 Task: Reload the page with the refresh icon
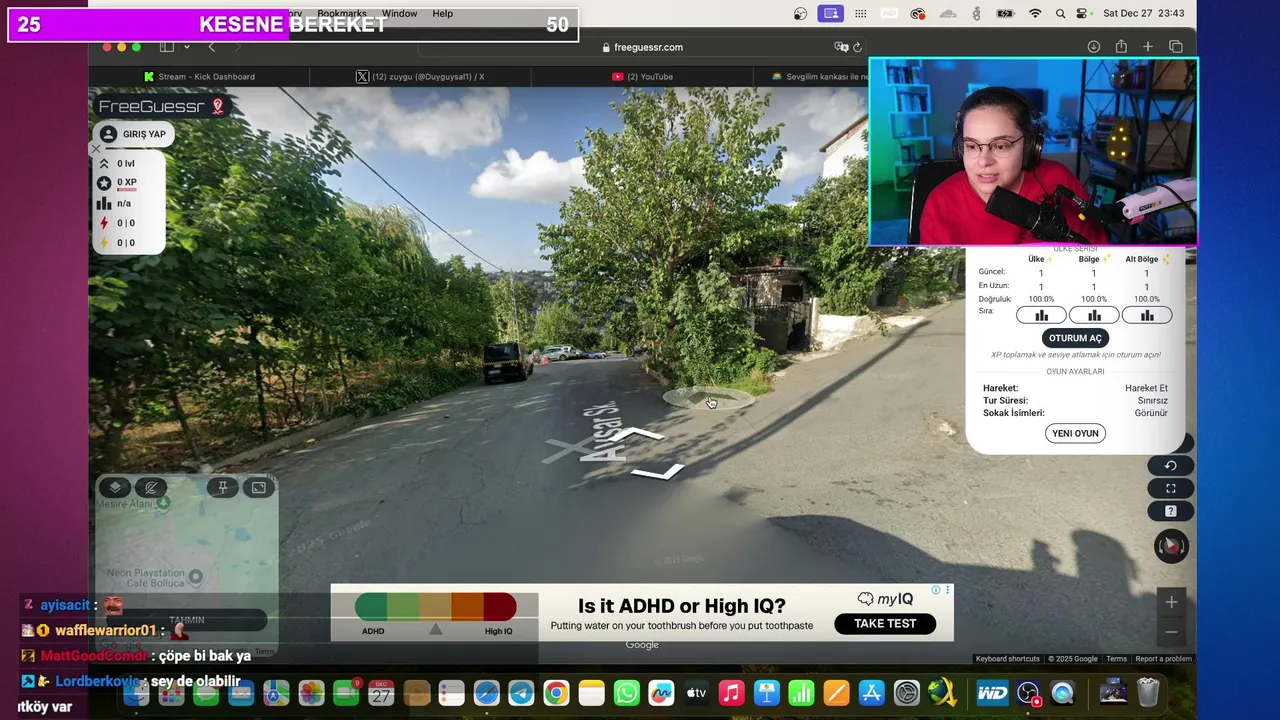tap(857, 47)
